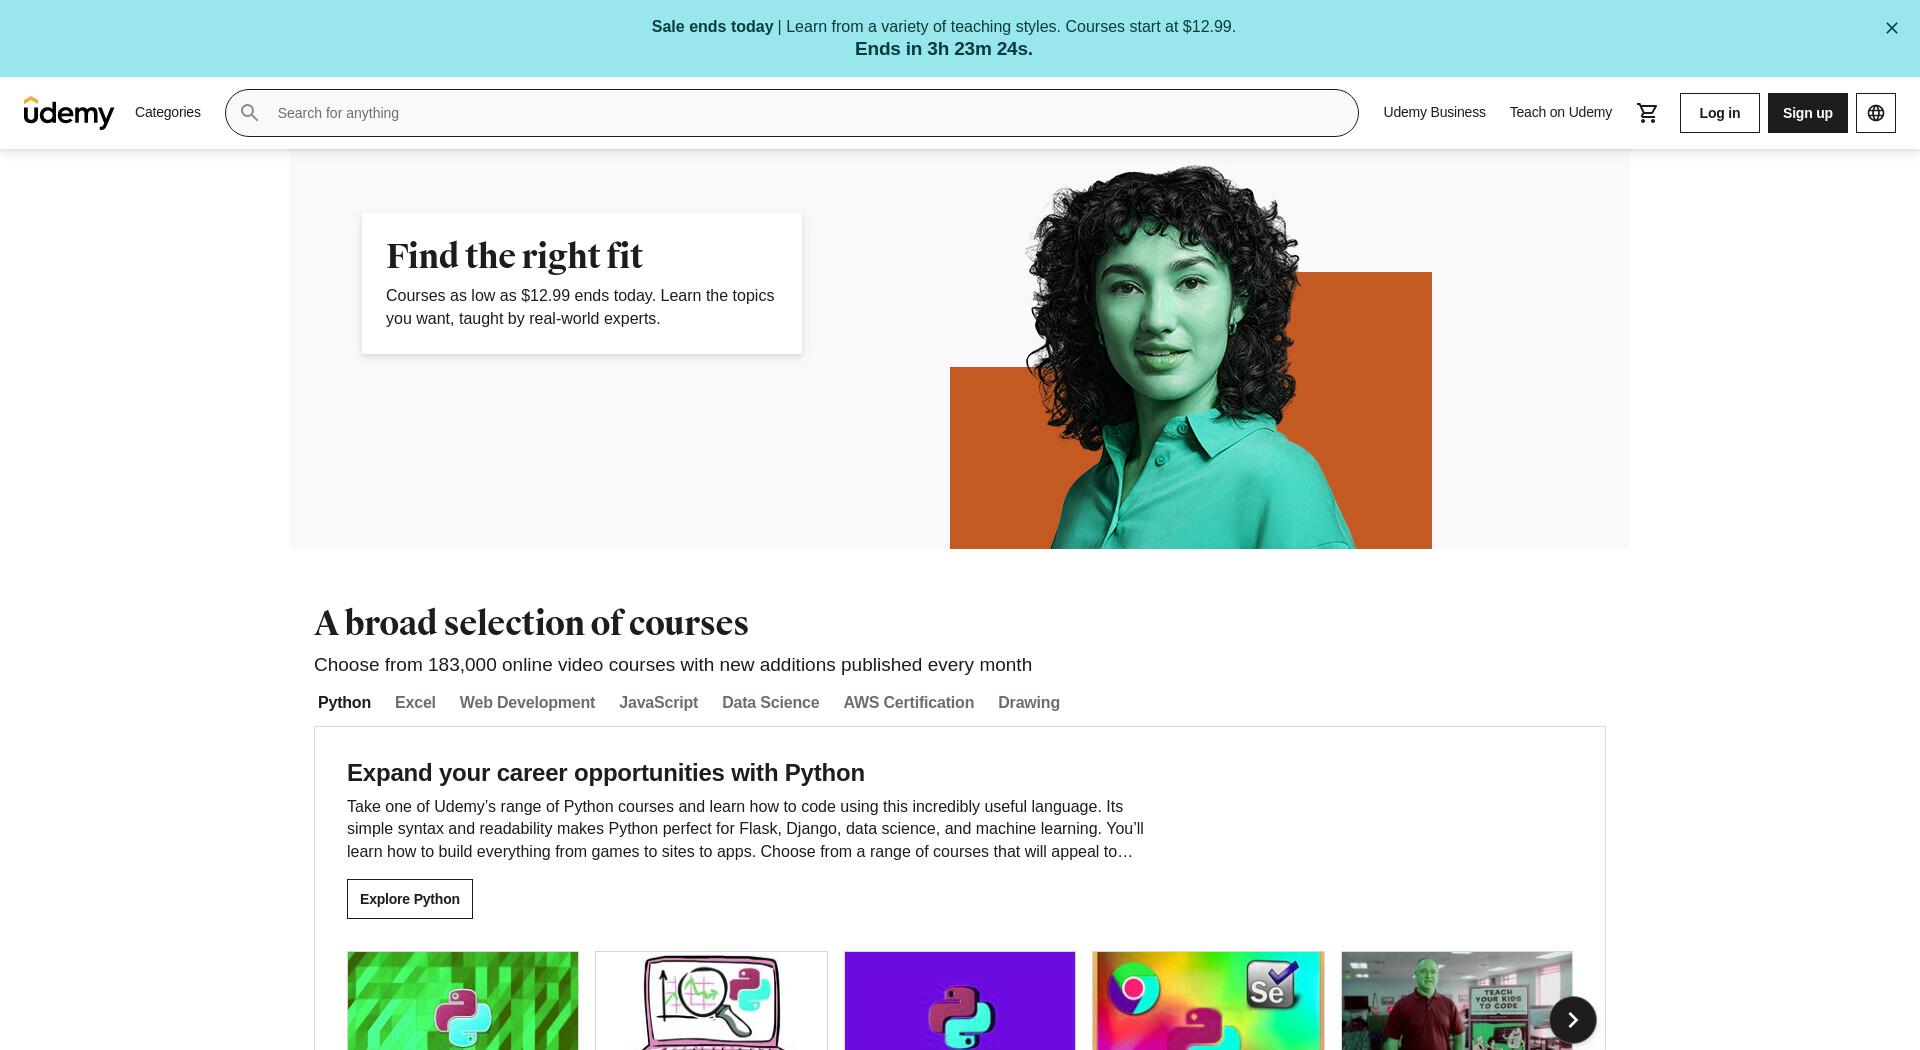Switch to the Excel tab
The height and width of the screenshot is (1050, 1920).
(415, 702)
